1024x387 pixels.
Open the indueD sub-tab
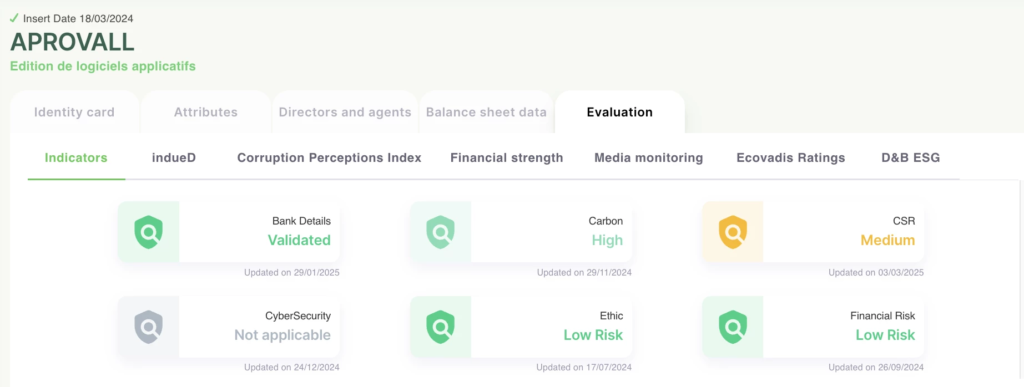tap(172, 158)
